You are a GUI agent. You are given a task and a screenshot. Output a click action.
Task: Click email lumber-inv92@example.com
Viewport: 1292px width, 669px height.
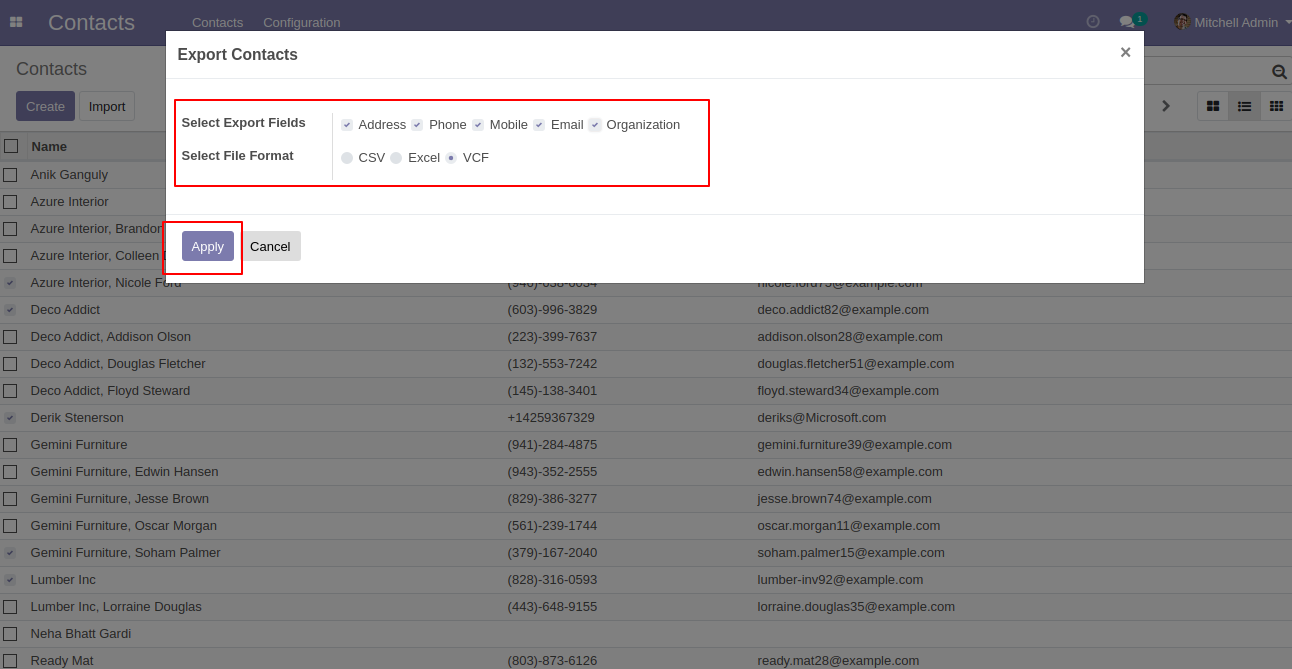point(839,580)
